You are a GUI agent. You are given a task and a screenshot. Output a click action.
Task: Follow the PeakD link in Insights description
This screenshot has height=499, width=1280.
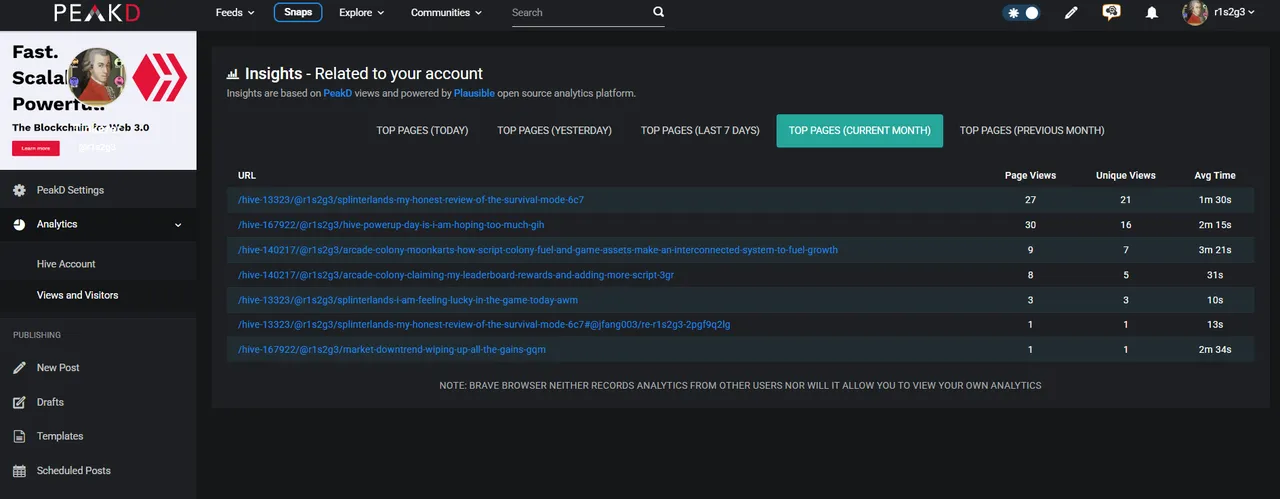tap(337, 93)
